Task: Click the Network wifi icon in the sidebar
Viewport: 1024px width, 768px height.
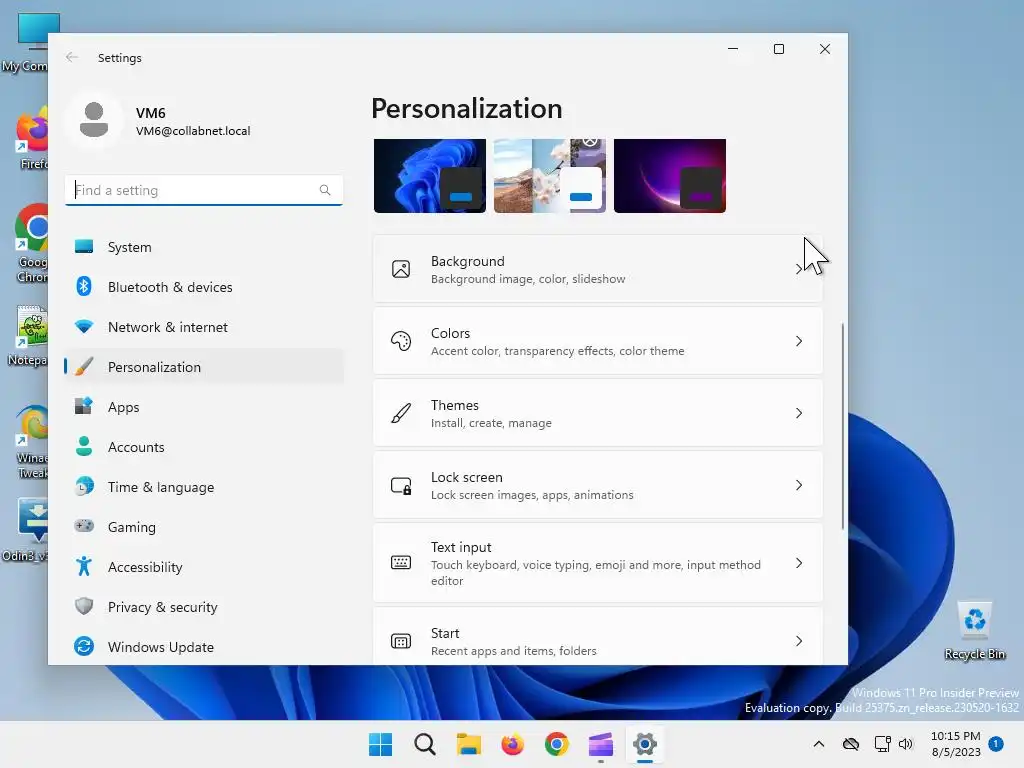Action: [x=84, y=326]
